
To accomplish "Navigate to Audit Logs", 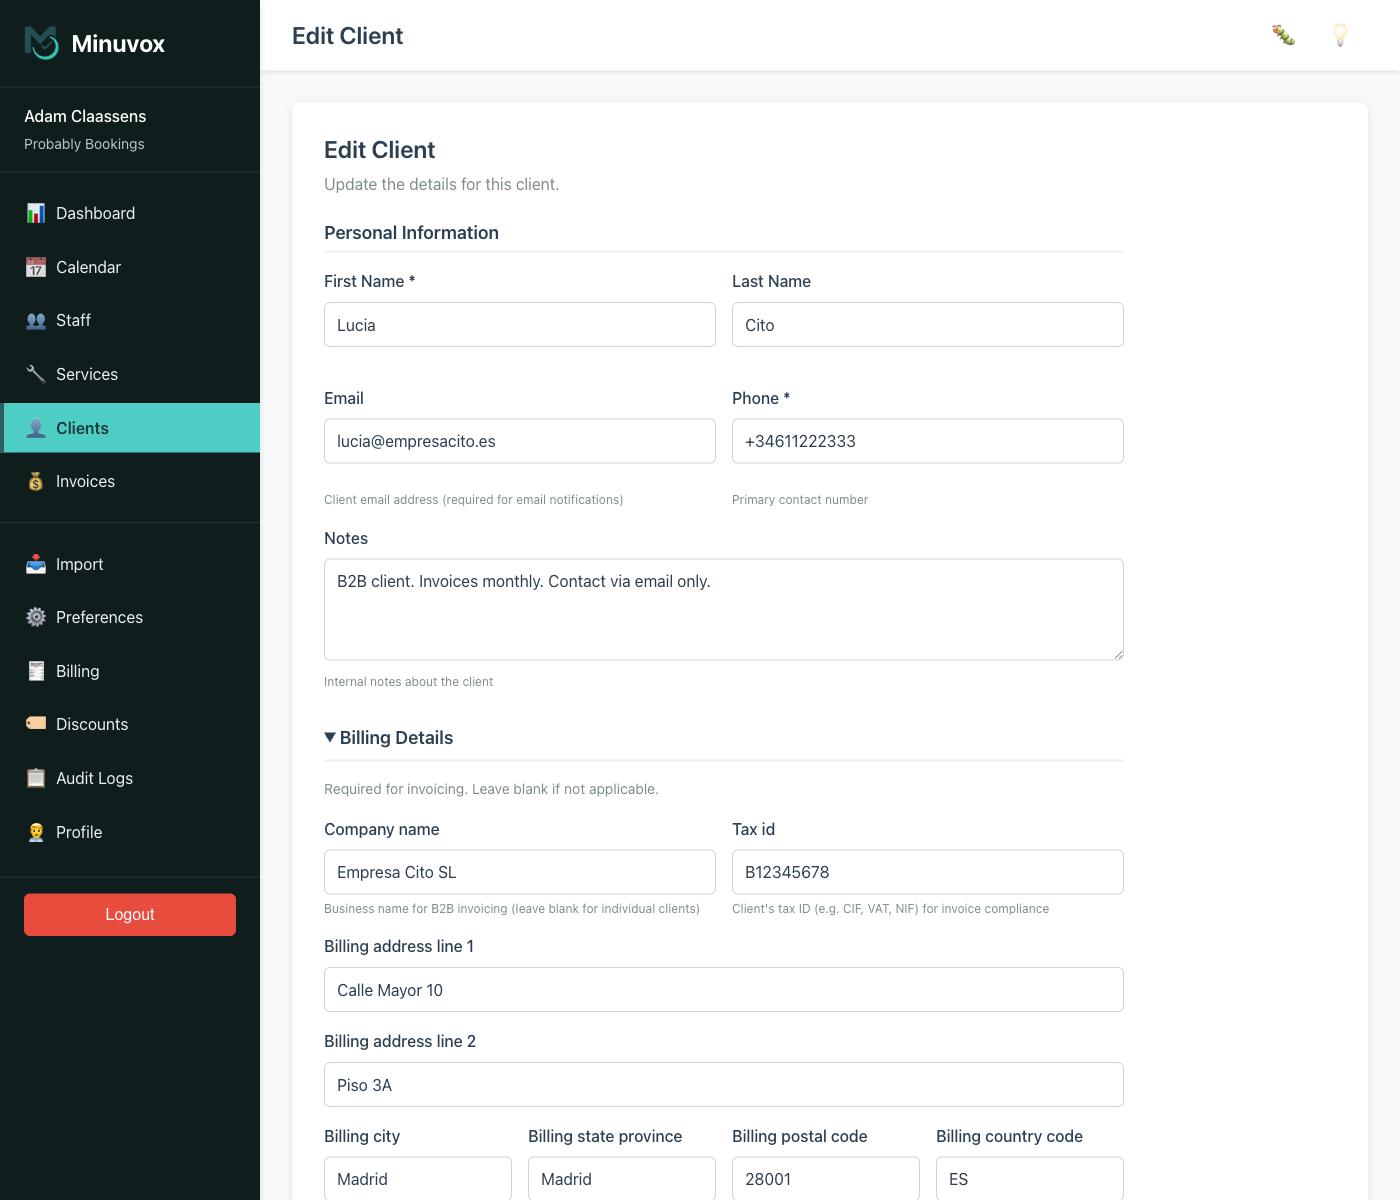I will 94,778.
